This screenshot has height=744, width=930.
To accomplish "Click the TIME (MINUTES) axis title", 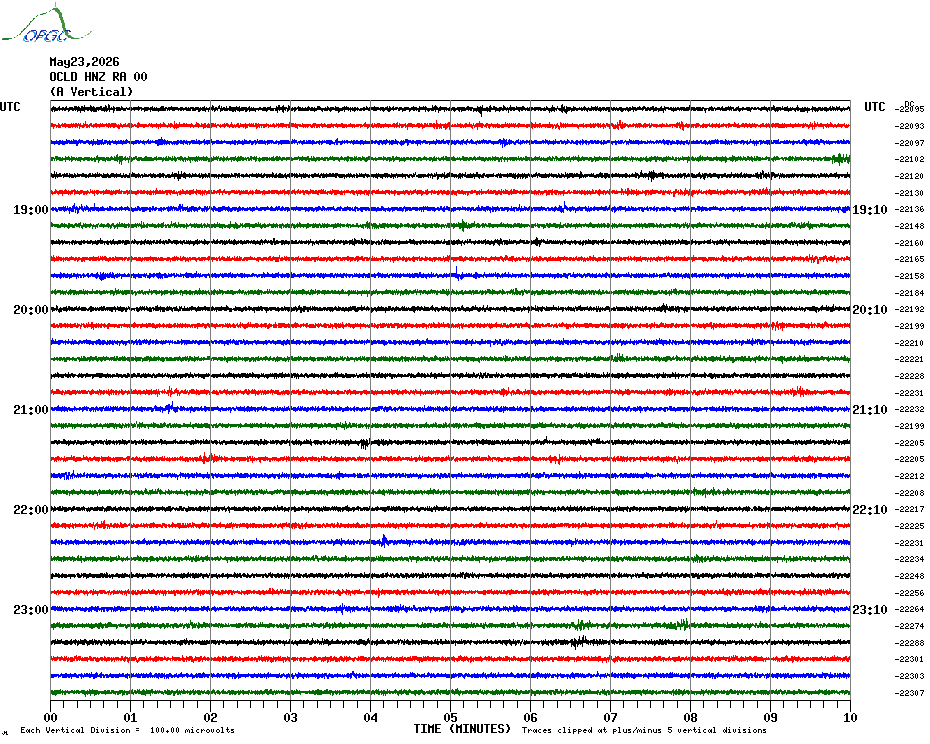I will [462, 729].
